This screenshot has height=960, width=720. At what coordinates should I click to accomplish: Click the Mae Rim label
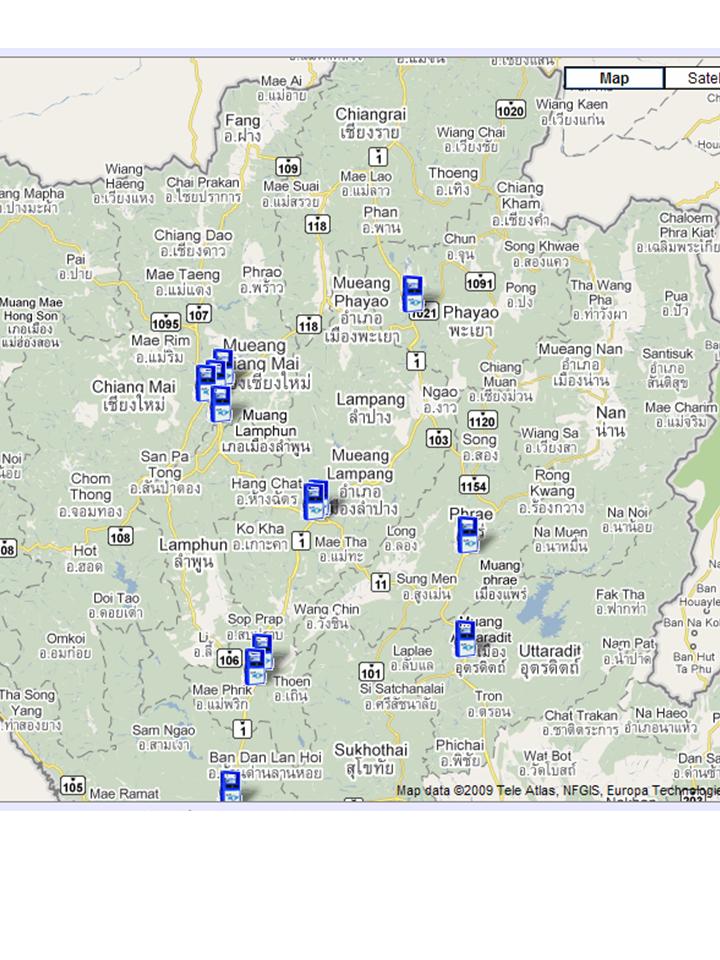click(160, 348)
